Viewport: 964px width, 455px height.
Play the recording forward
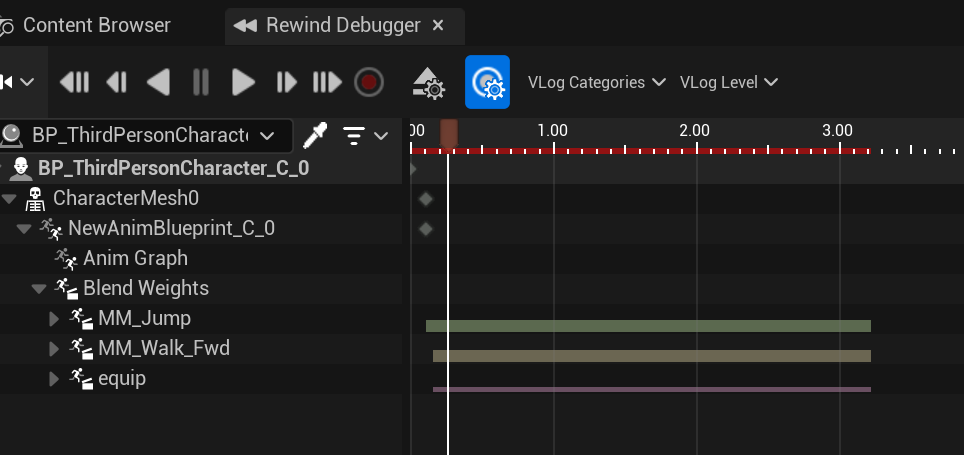243,82
